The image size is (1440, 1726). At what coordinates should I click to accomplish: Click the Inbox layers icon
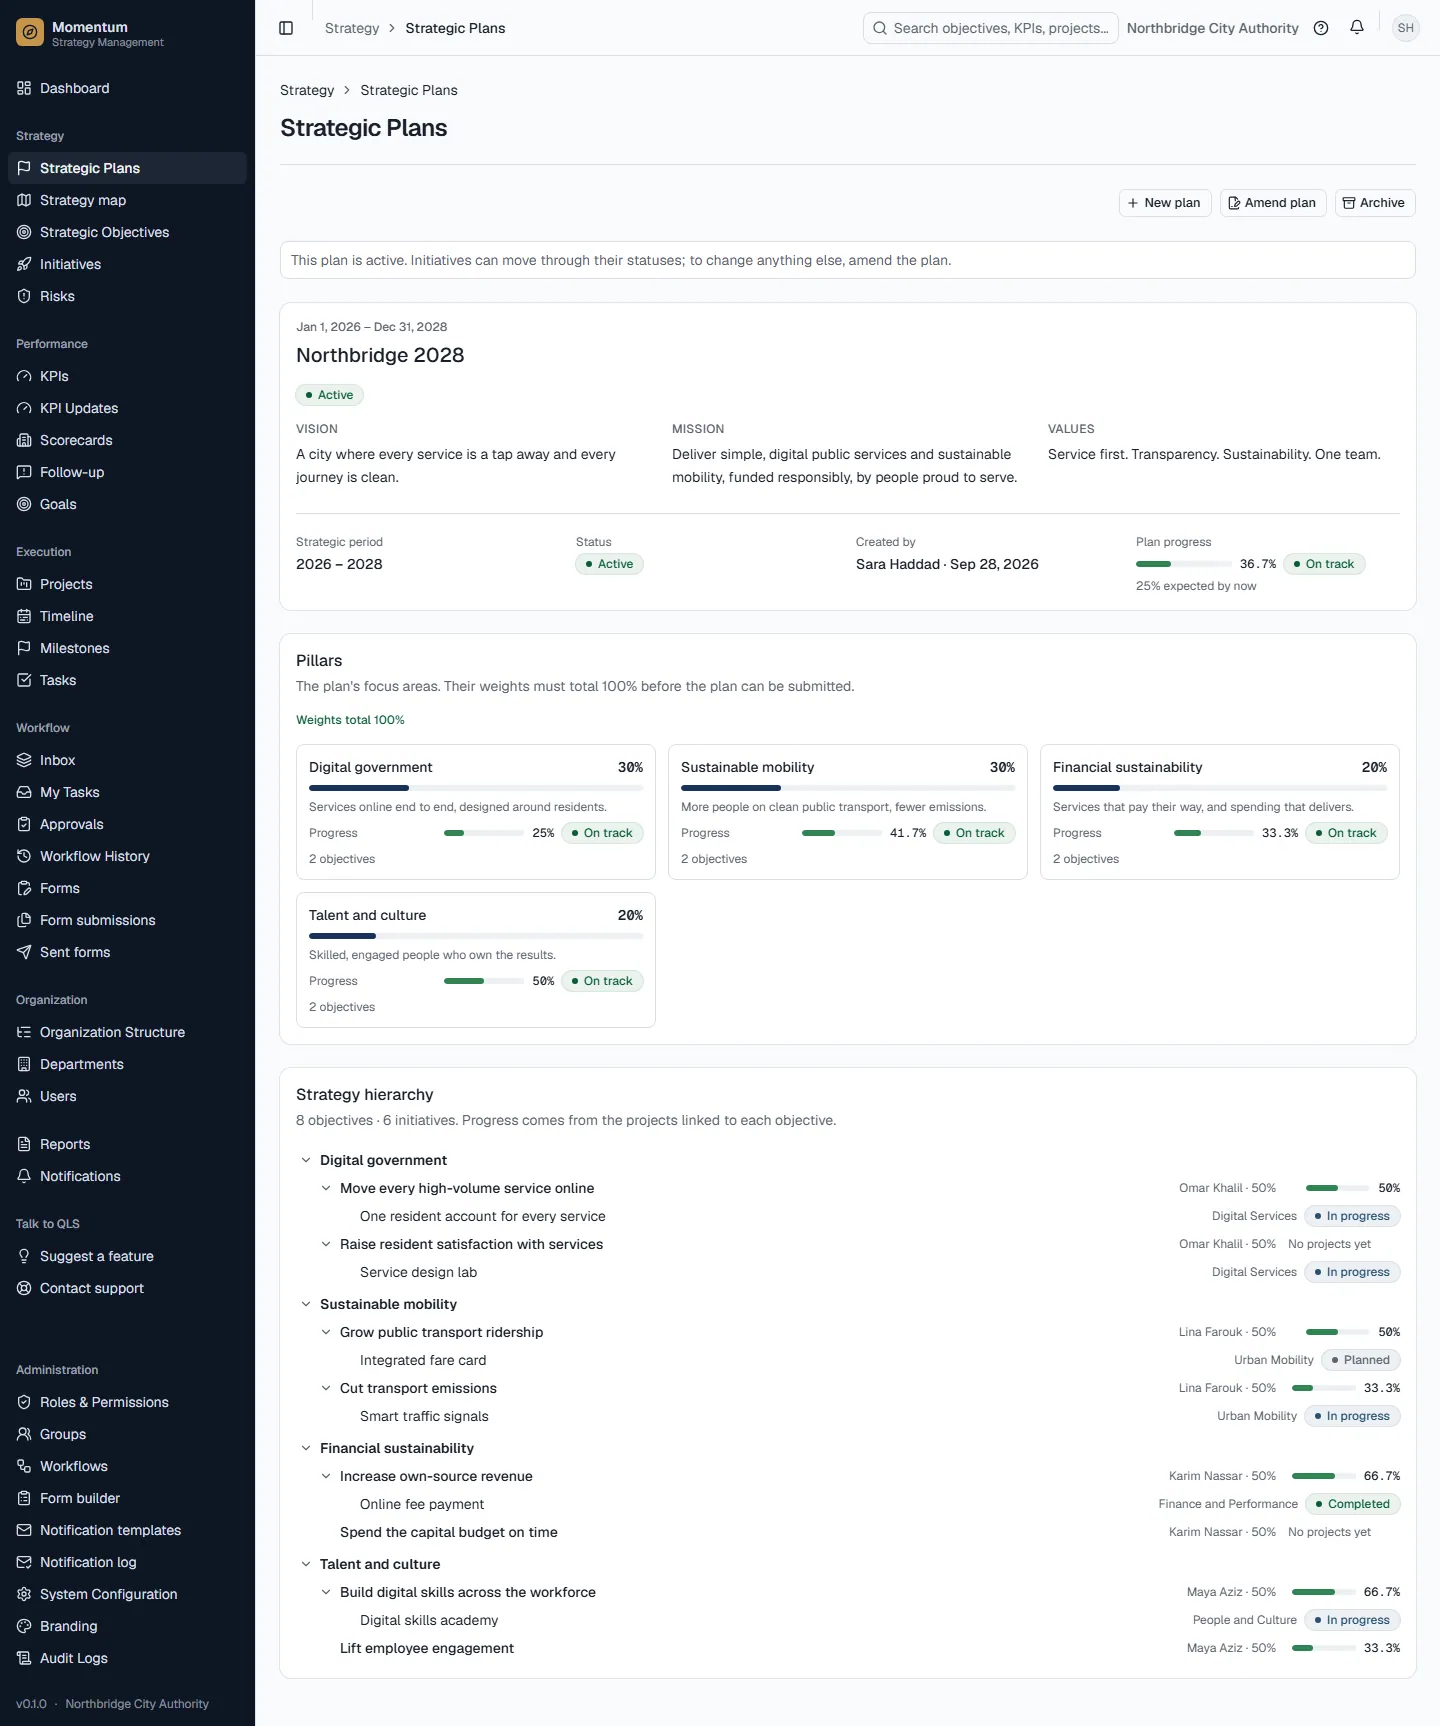click(24, 760)
